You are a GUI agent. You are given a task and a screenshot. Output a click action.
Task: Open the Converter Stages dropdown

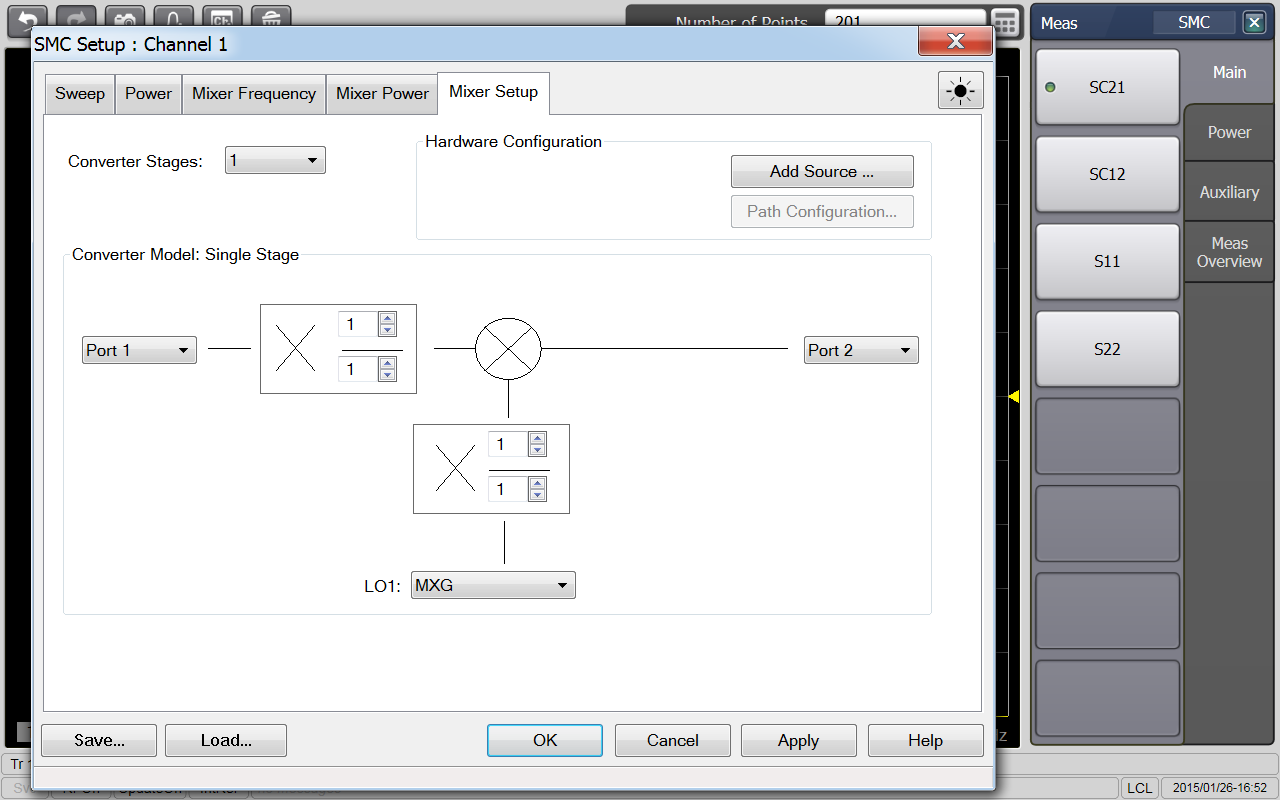click(x=275, y=160)
